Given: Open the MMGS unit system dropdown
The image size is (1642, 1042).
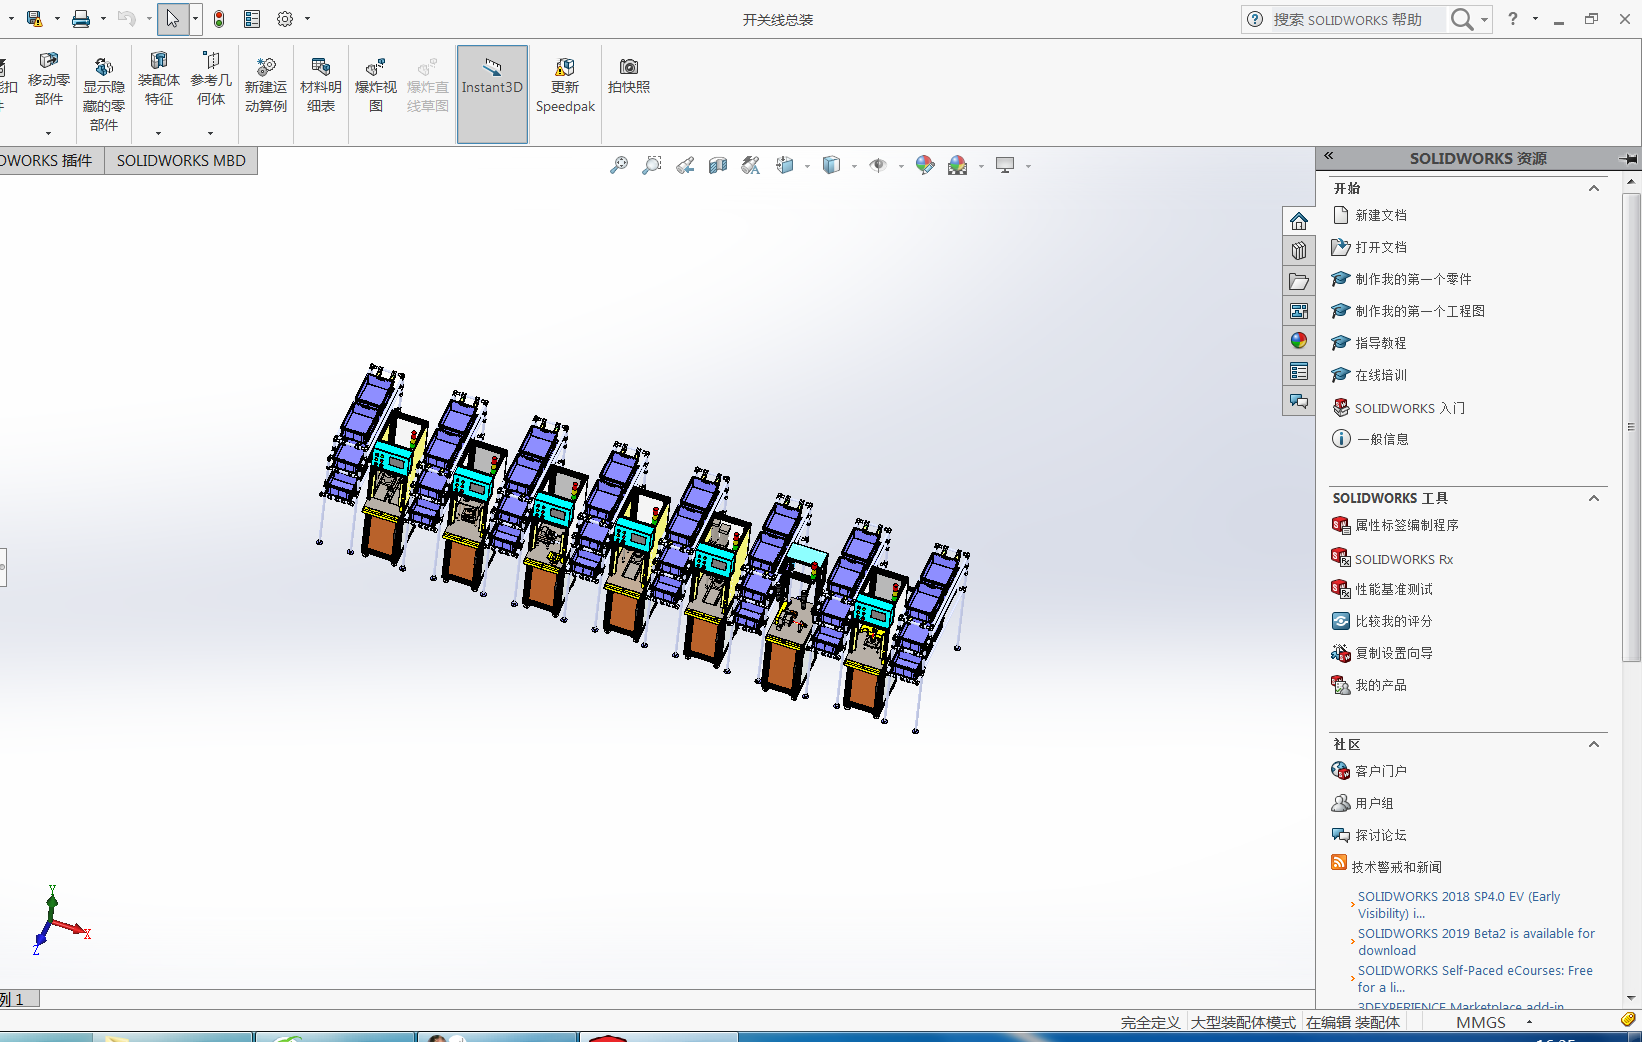Looking at the screenshot, I should (1529, 1022).
